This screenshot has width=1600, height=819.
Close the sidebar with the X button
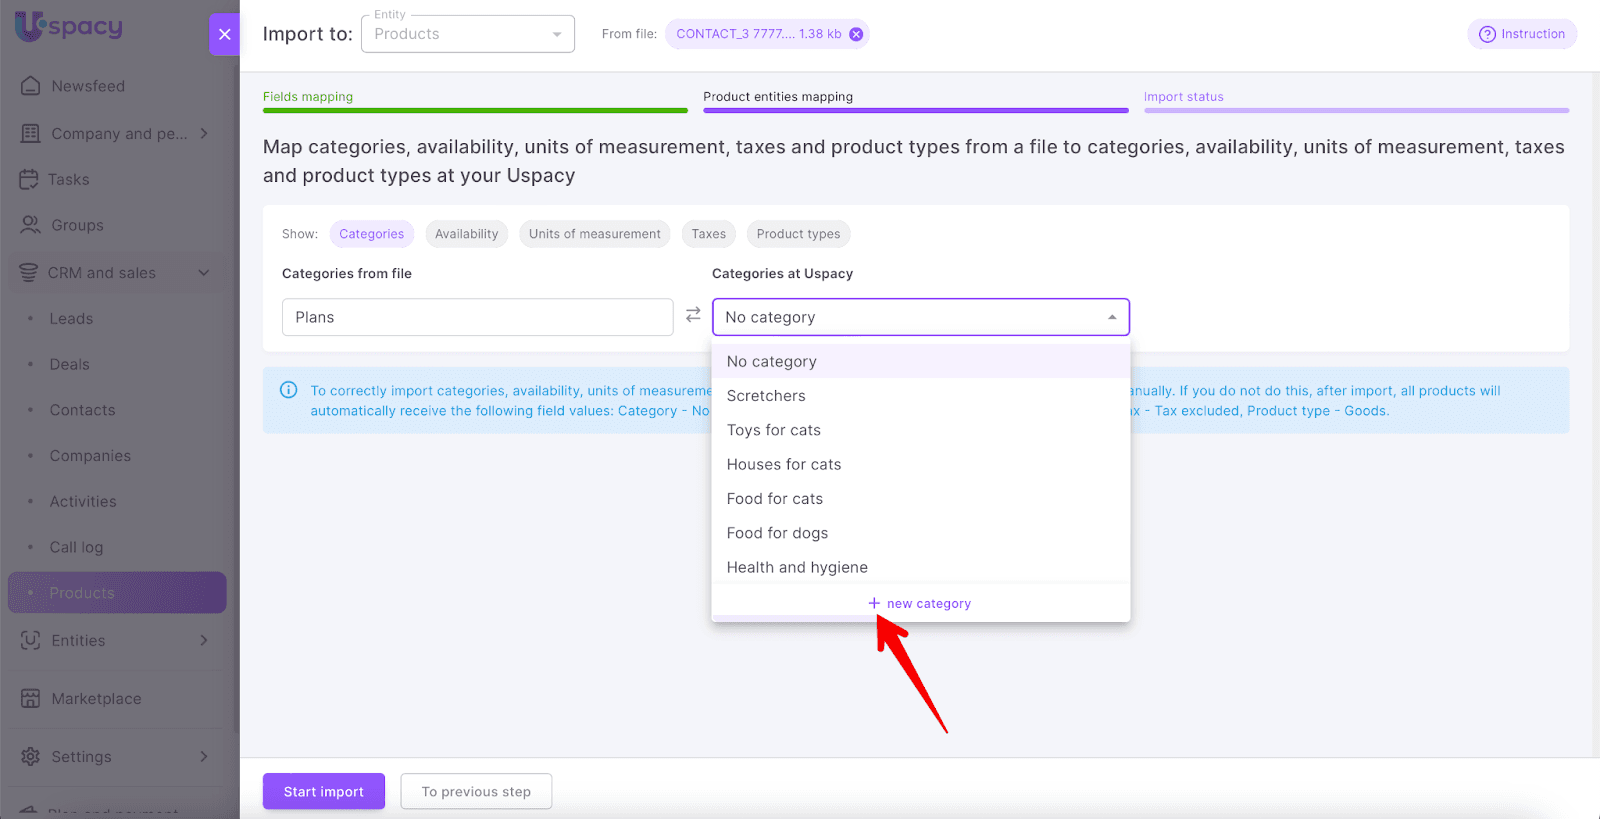tap(225, 34)
